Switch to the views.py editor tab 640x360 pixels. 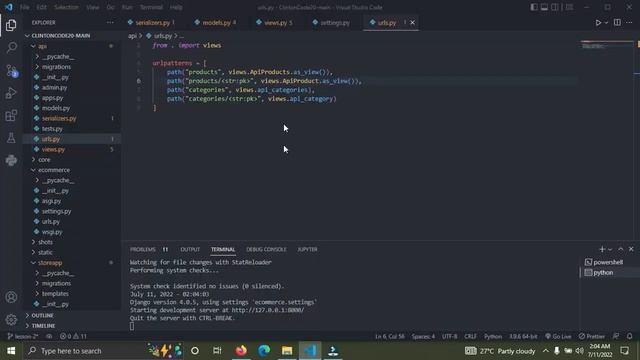pyautogui.click(x=275, y=23)
